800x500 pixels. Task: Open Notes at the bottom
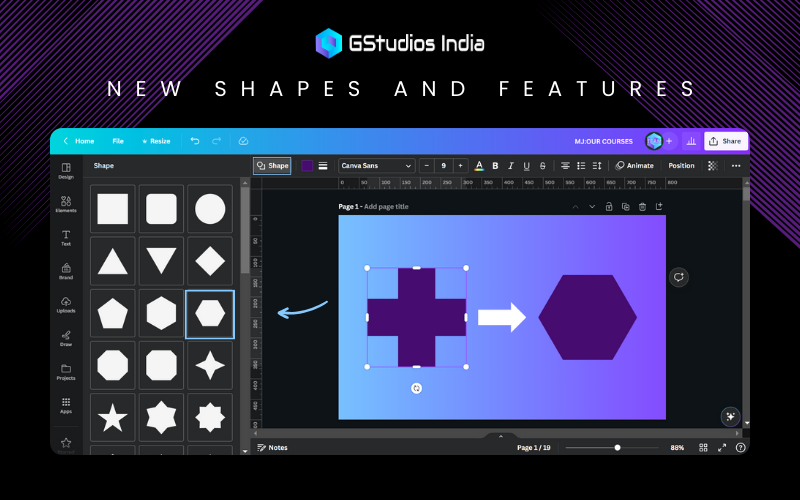click(272, 447)
